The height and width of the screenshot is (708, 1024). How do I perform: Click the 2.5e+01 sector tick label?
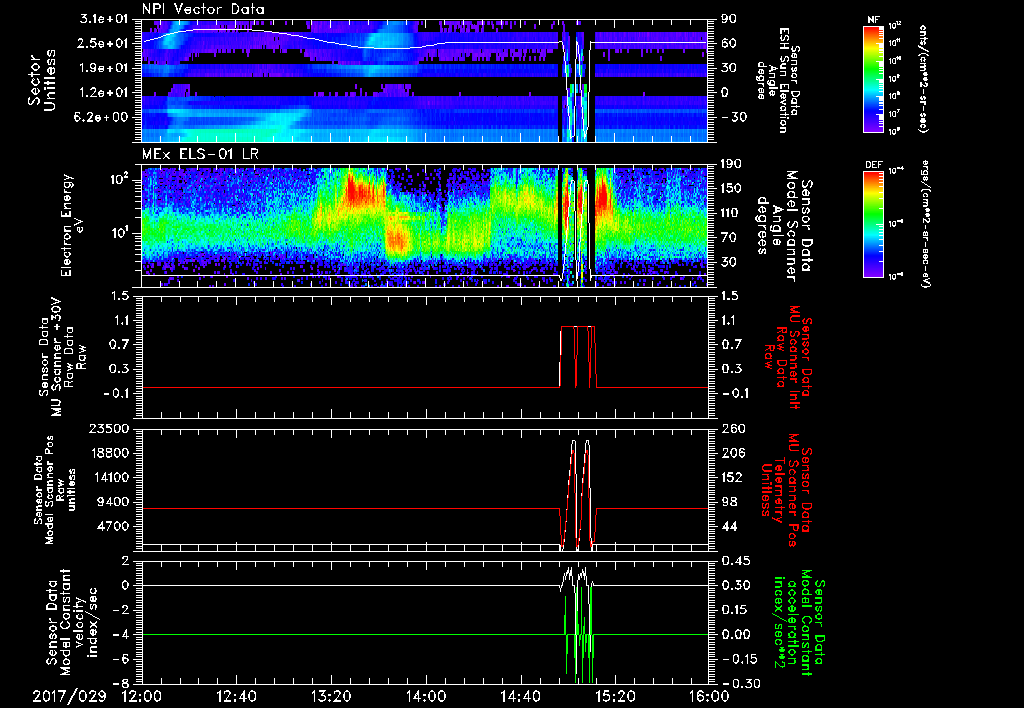104,43
